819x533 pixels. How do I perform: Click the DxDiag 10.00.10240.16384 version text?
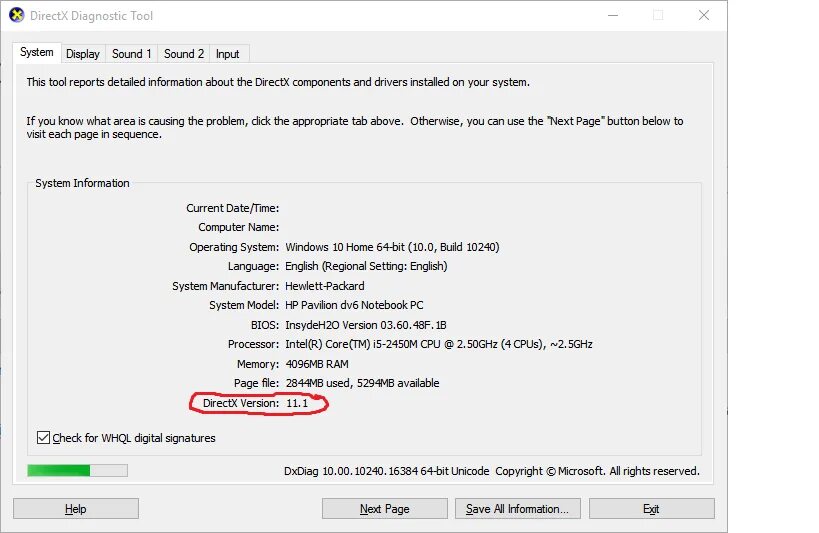coord(387,471)
